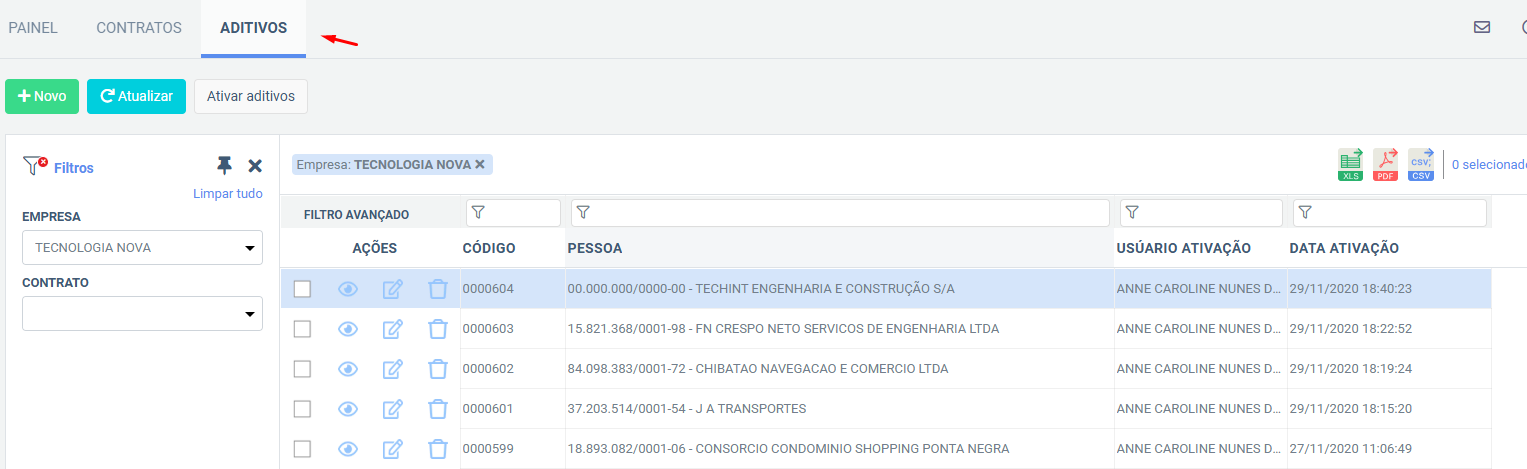Select the CHIBATAO NAVEGACAO E COMERCIO cell
This screenshot has height=469, width=1527.
point(839,369)
